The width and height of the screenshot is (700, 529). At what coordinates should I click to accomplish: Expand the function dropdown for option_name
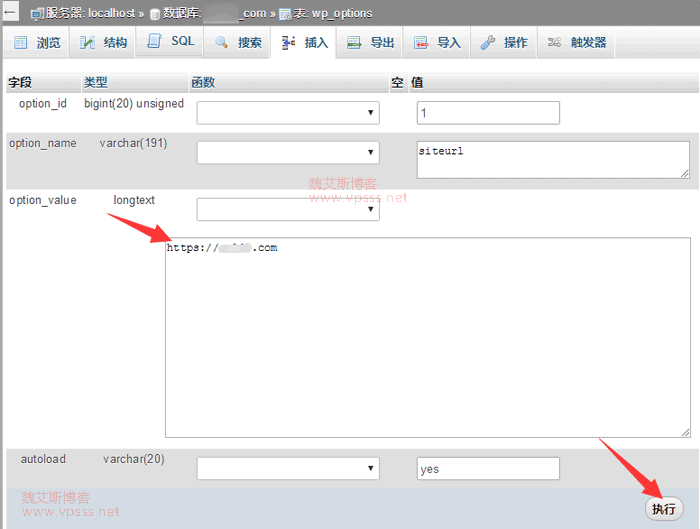pos(288,152)
